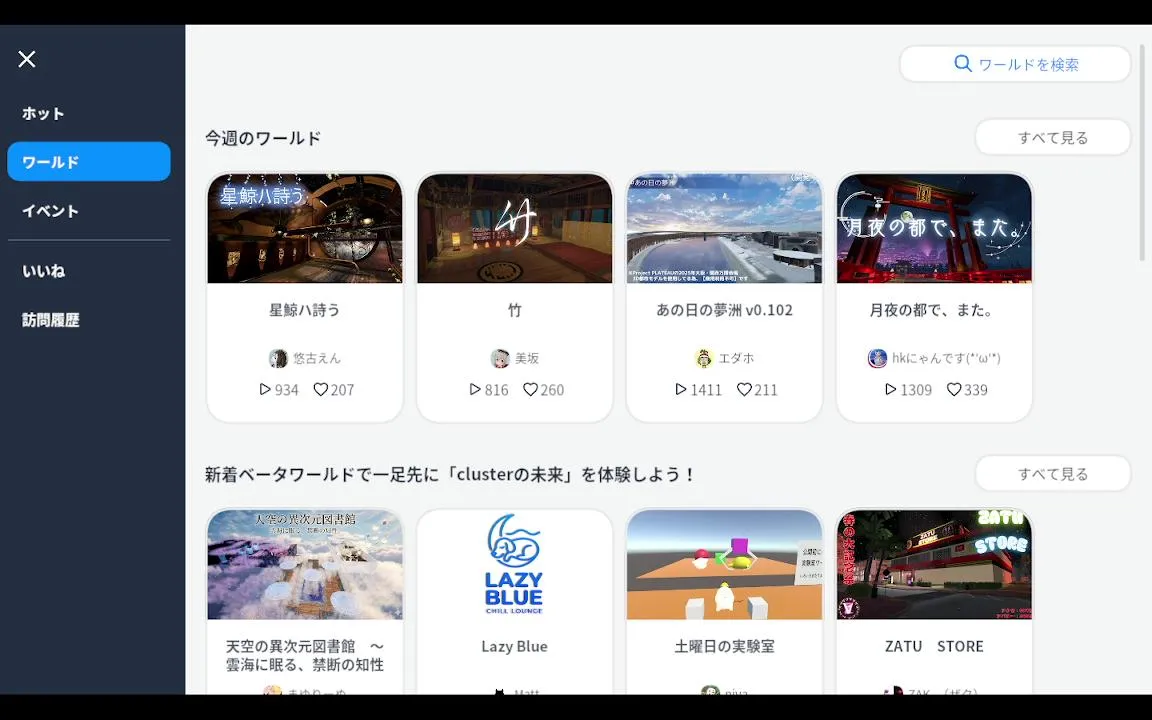
Task: Click the ZATU STORE title text
Action: [x=934, y=647]
